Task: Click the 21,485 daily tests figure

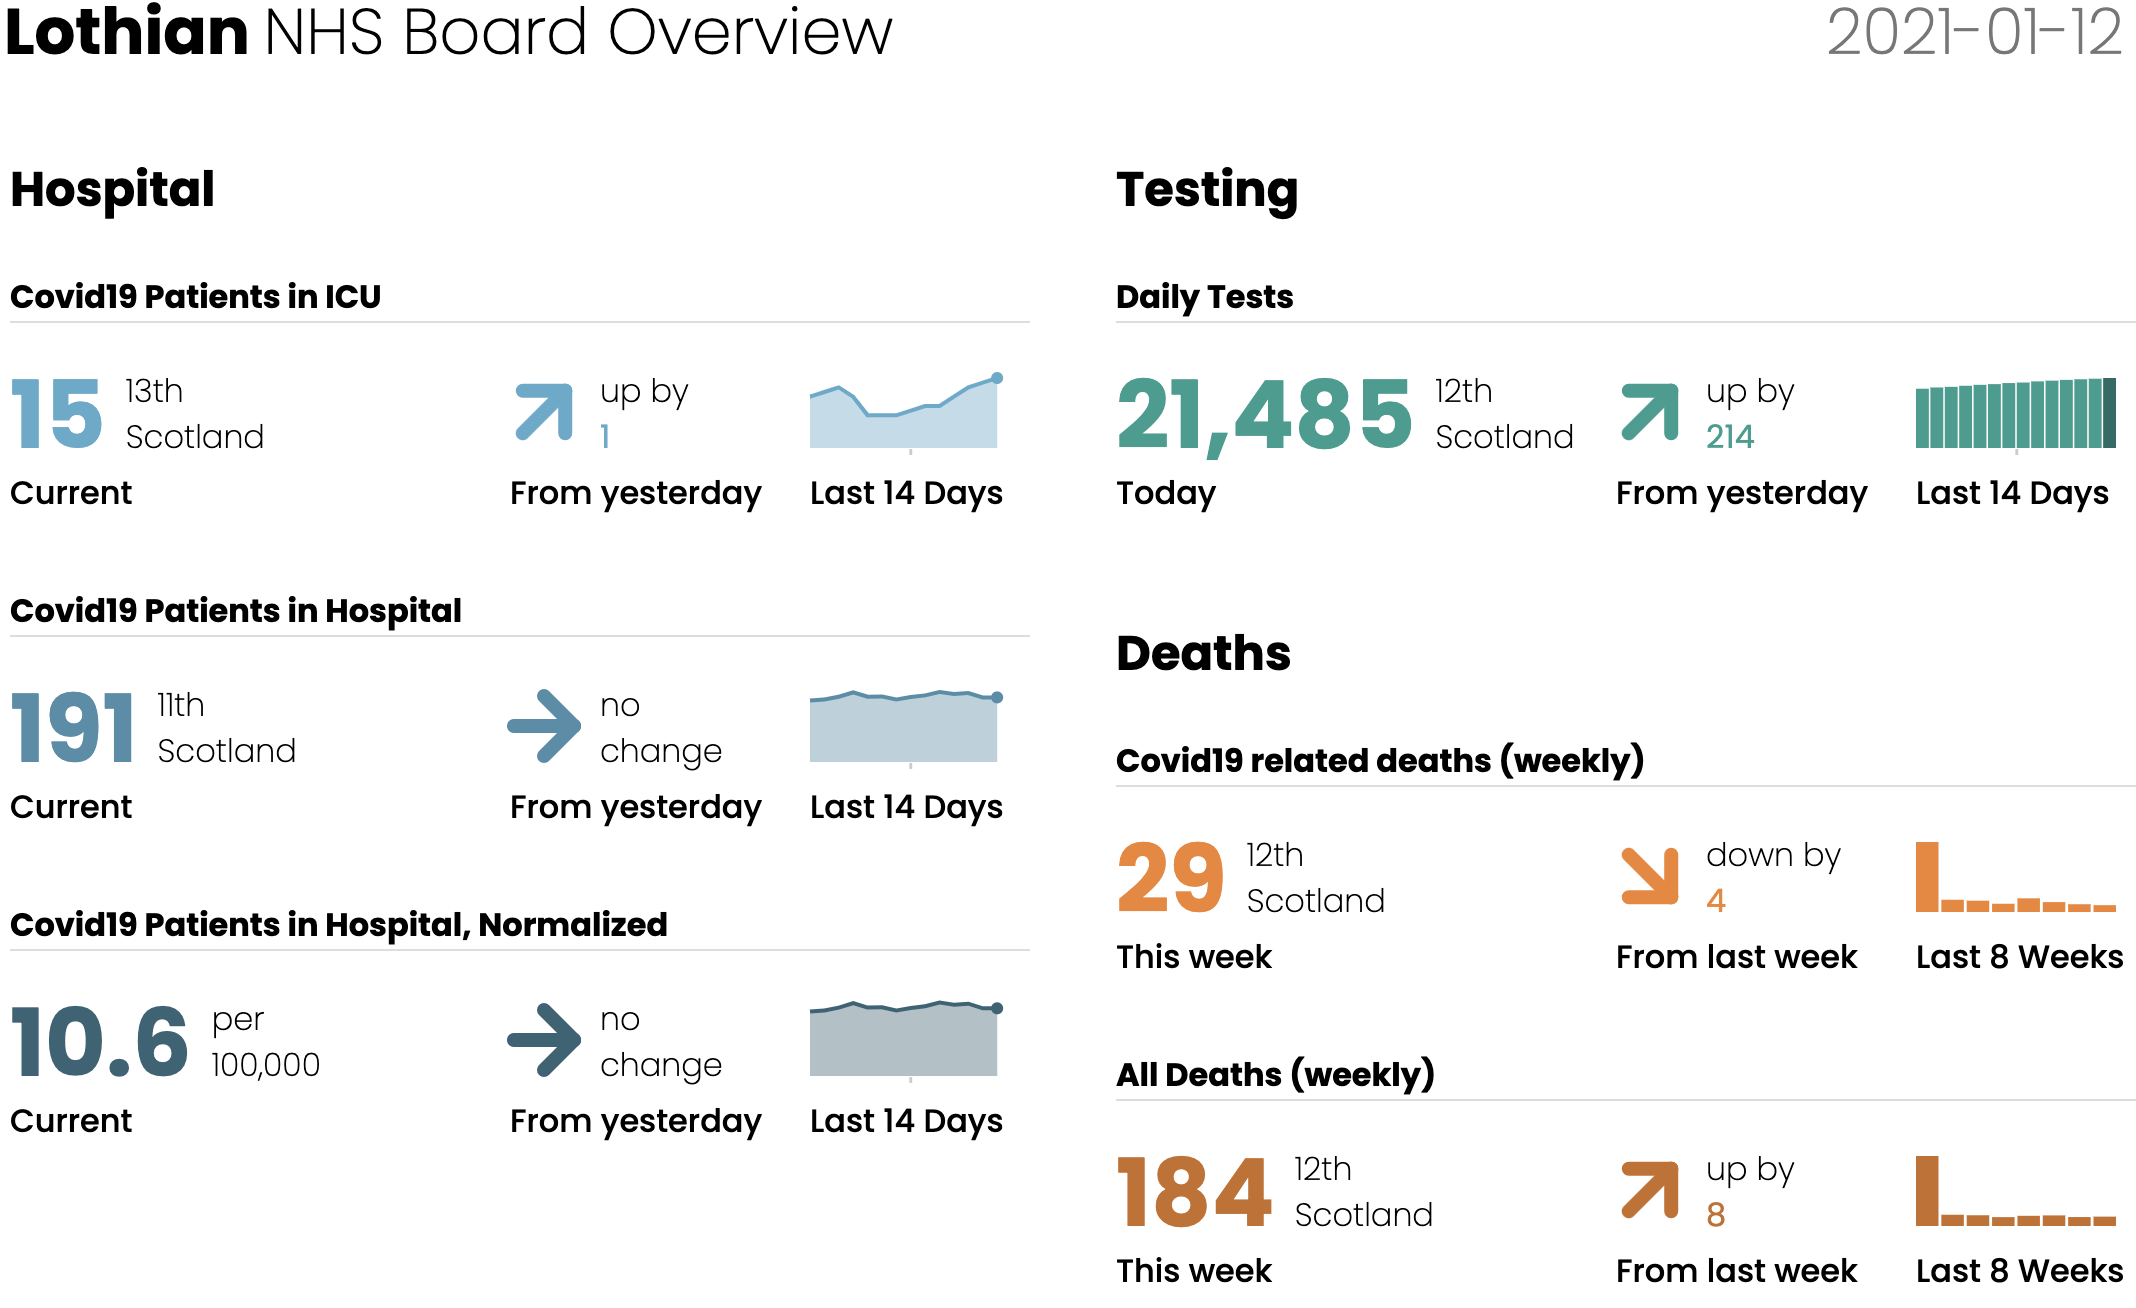Action: click(x=1264, y=415)
